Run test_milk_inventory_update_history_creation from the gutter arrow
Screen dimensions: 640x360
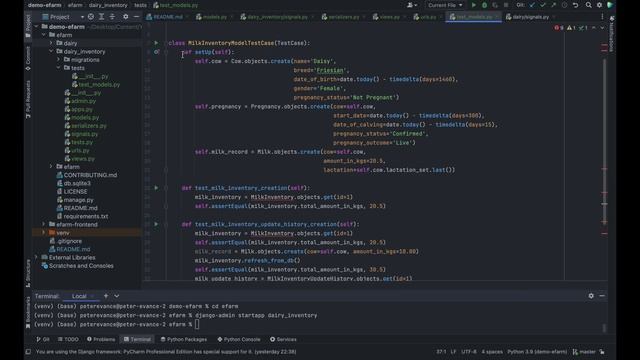click(156, 224)
